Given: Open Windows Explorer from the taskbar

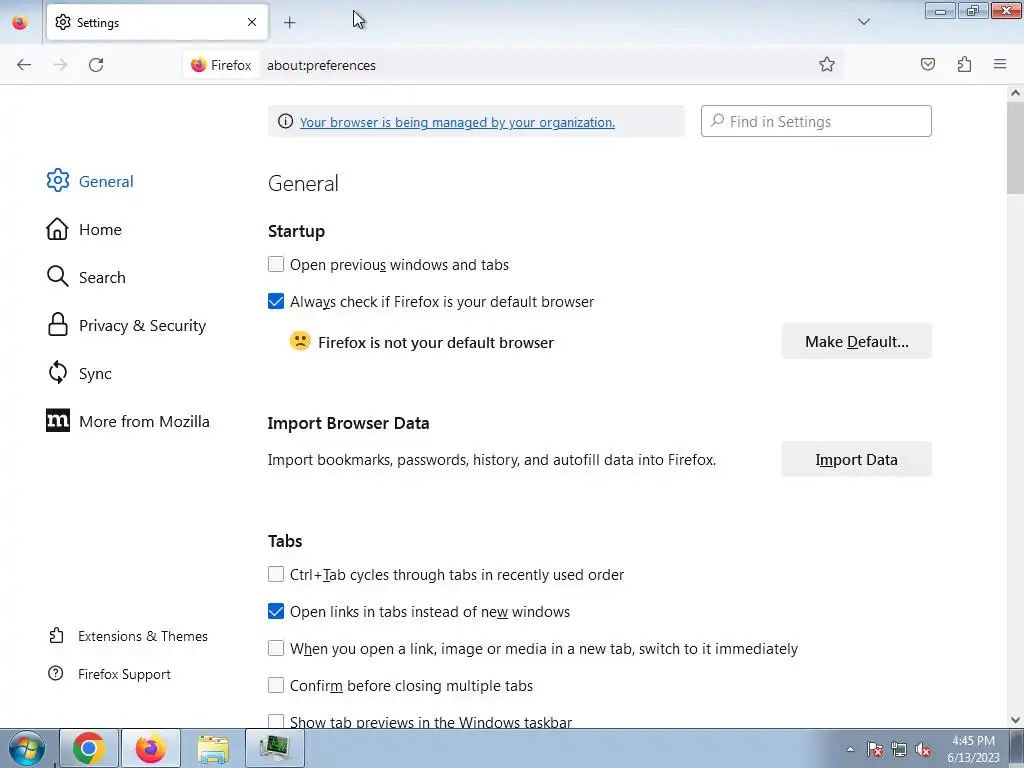Looking at the screenshot, I should coord(213,748).
